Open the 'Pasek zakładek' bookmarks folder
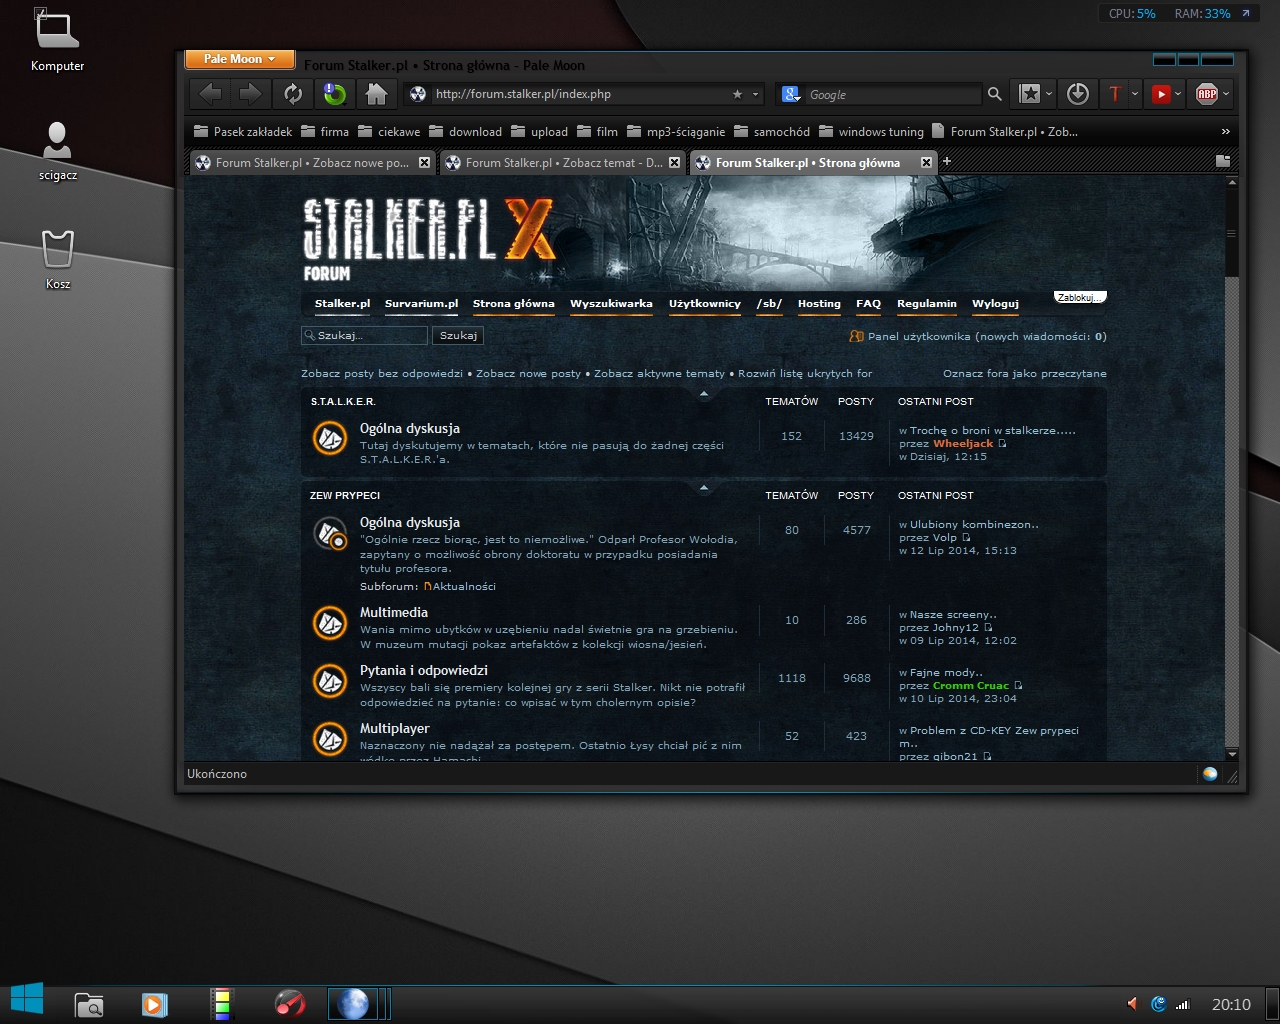The image size is (1280, 1024). coord(243,131)
